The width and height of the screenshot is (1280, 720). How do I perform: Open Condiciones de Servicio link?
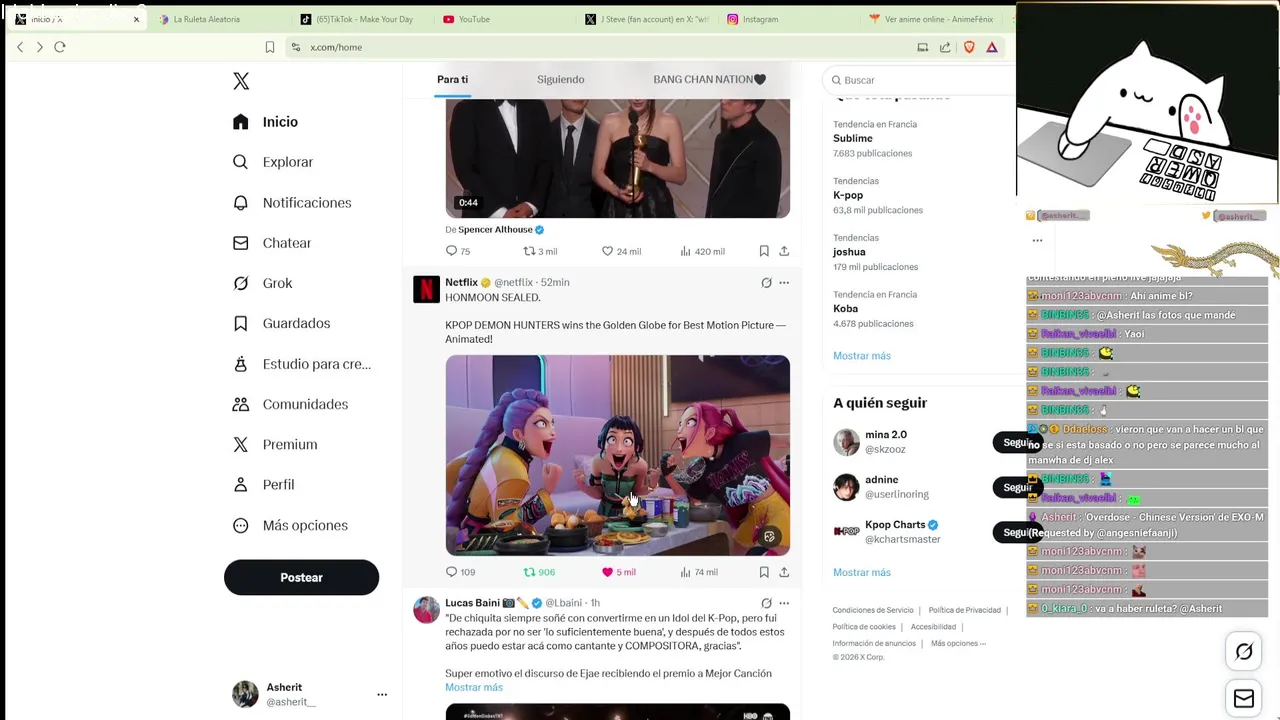pyautogui.click(x=873, y=610)
